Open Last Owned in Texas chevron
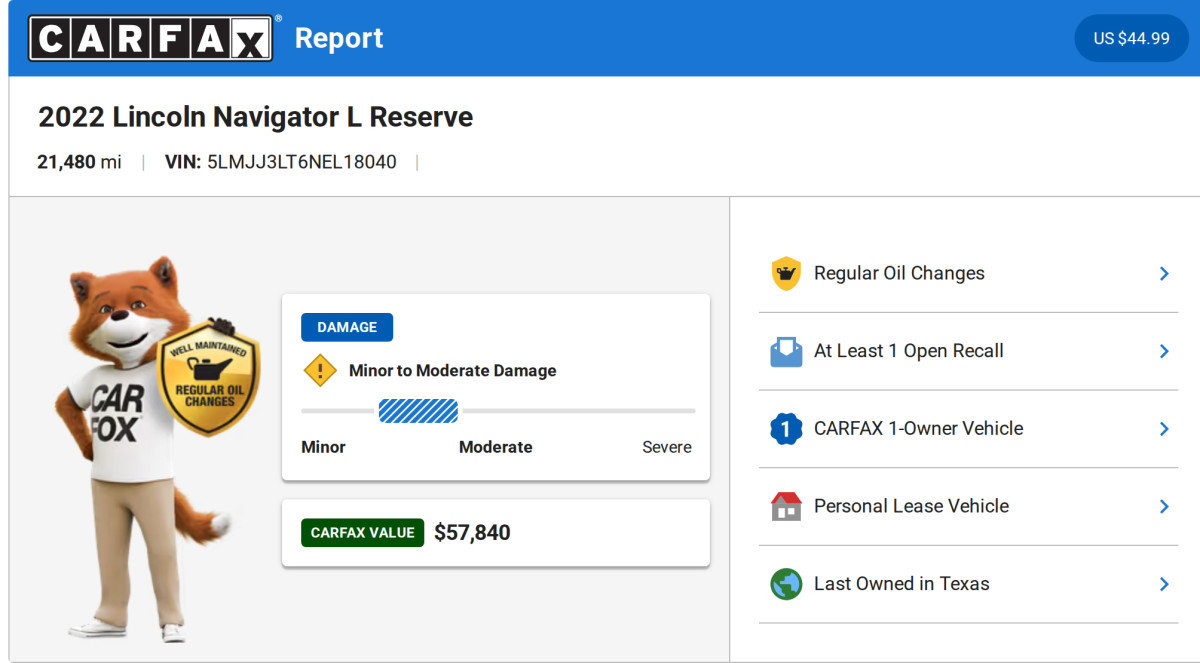This screenshot has width=1200, height=663. click(x=1164, y=584)
